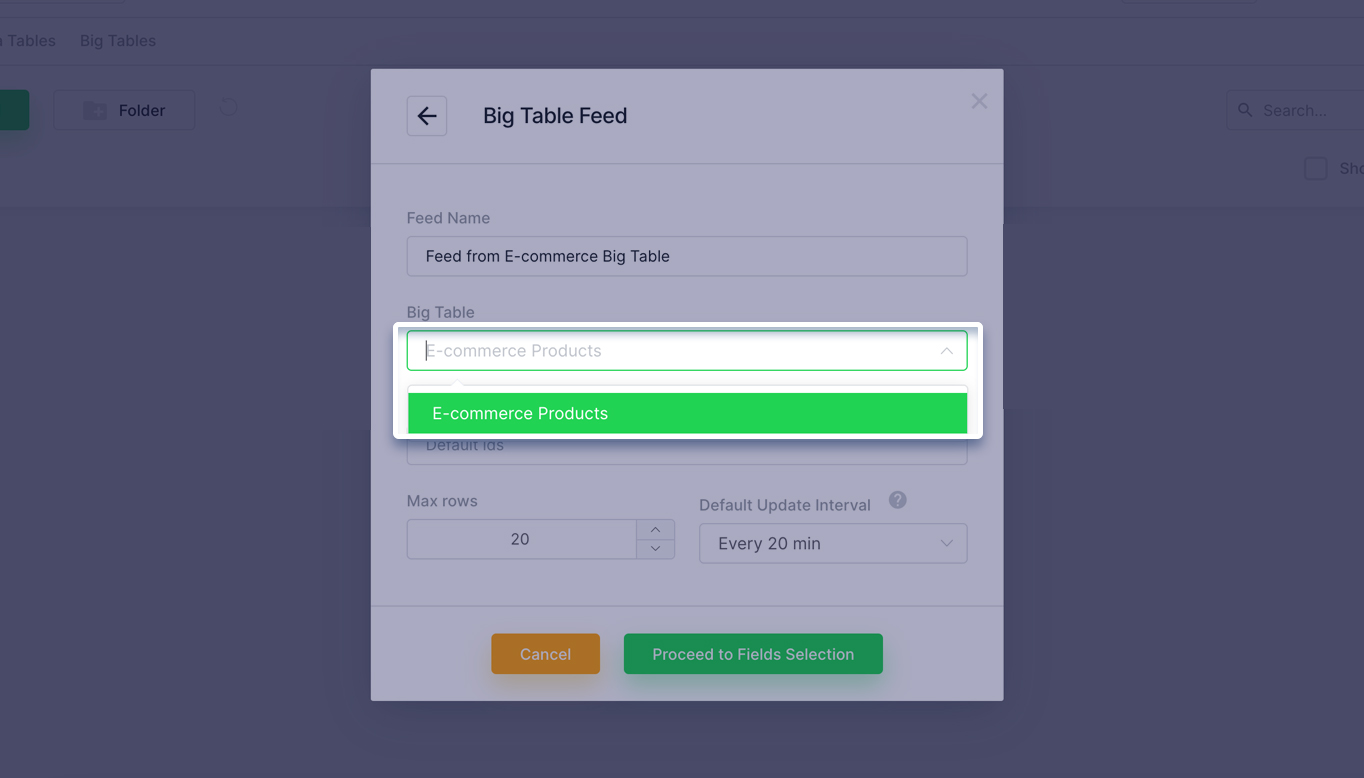This screenshot has width=1364, height=778.
Task: Click the search magnifier icon
Action: [x=1245, y=110]
